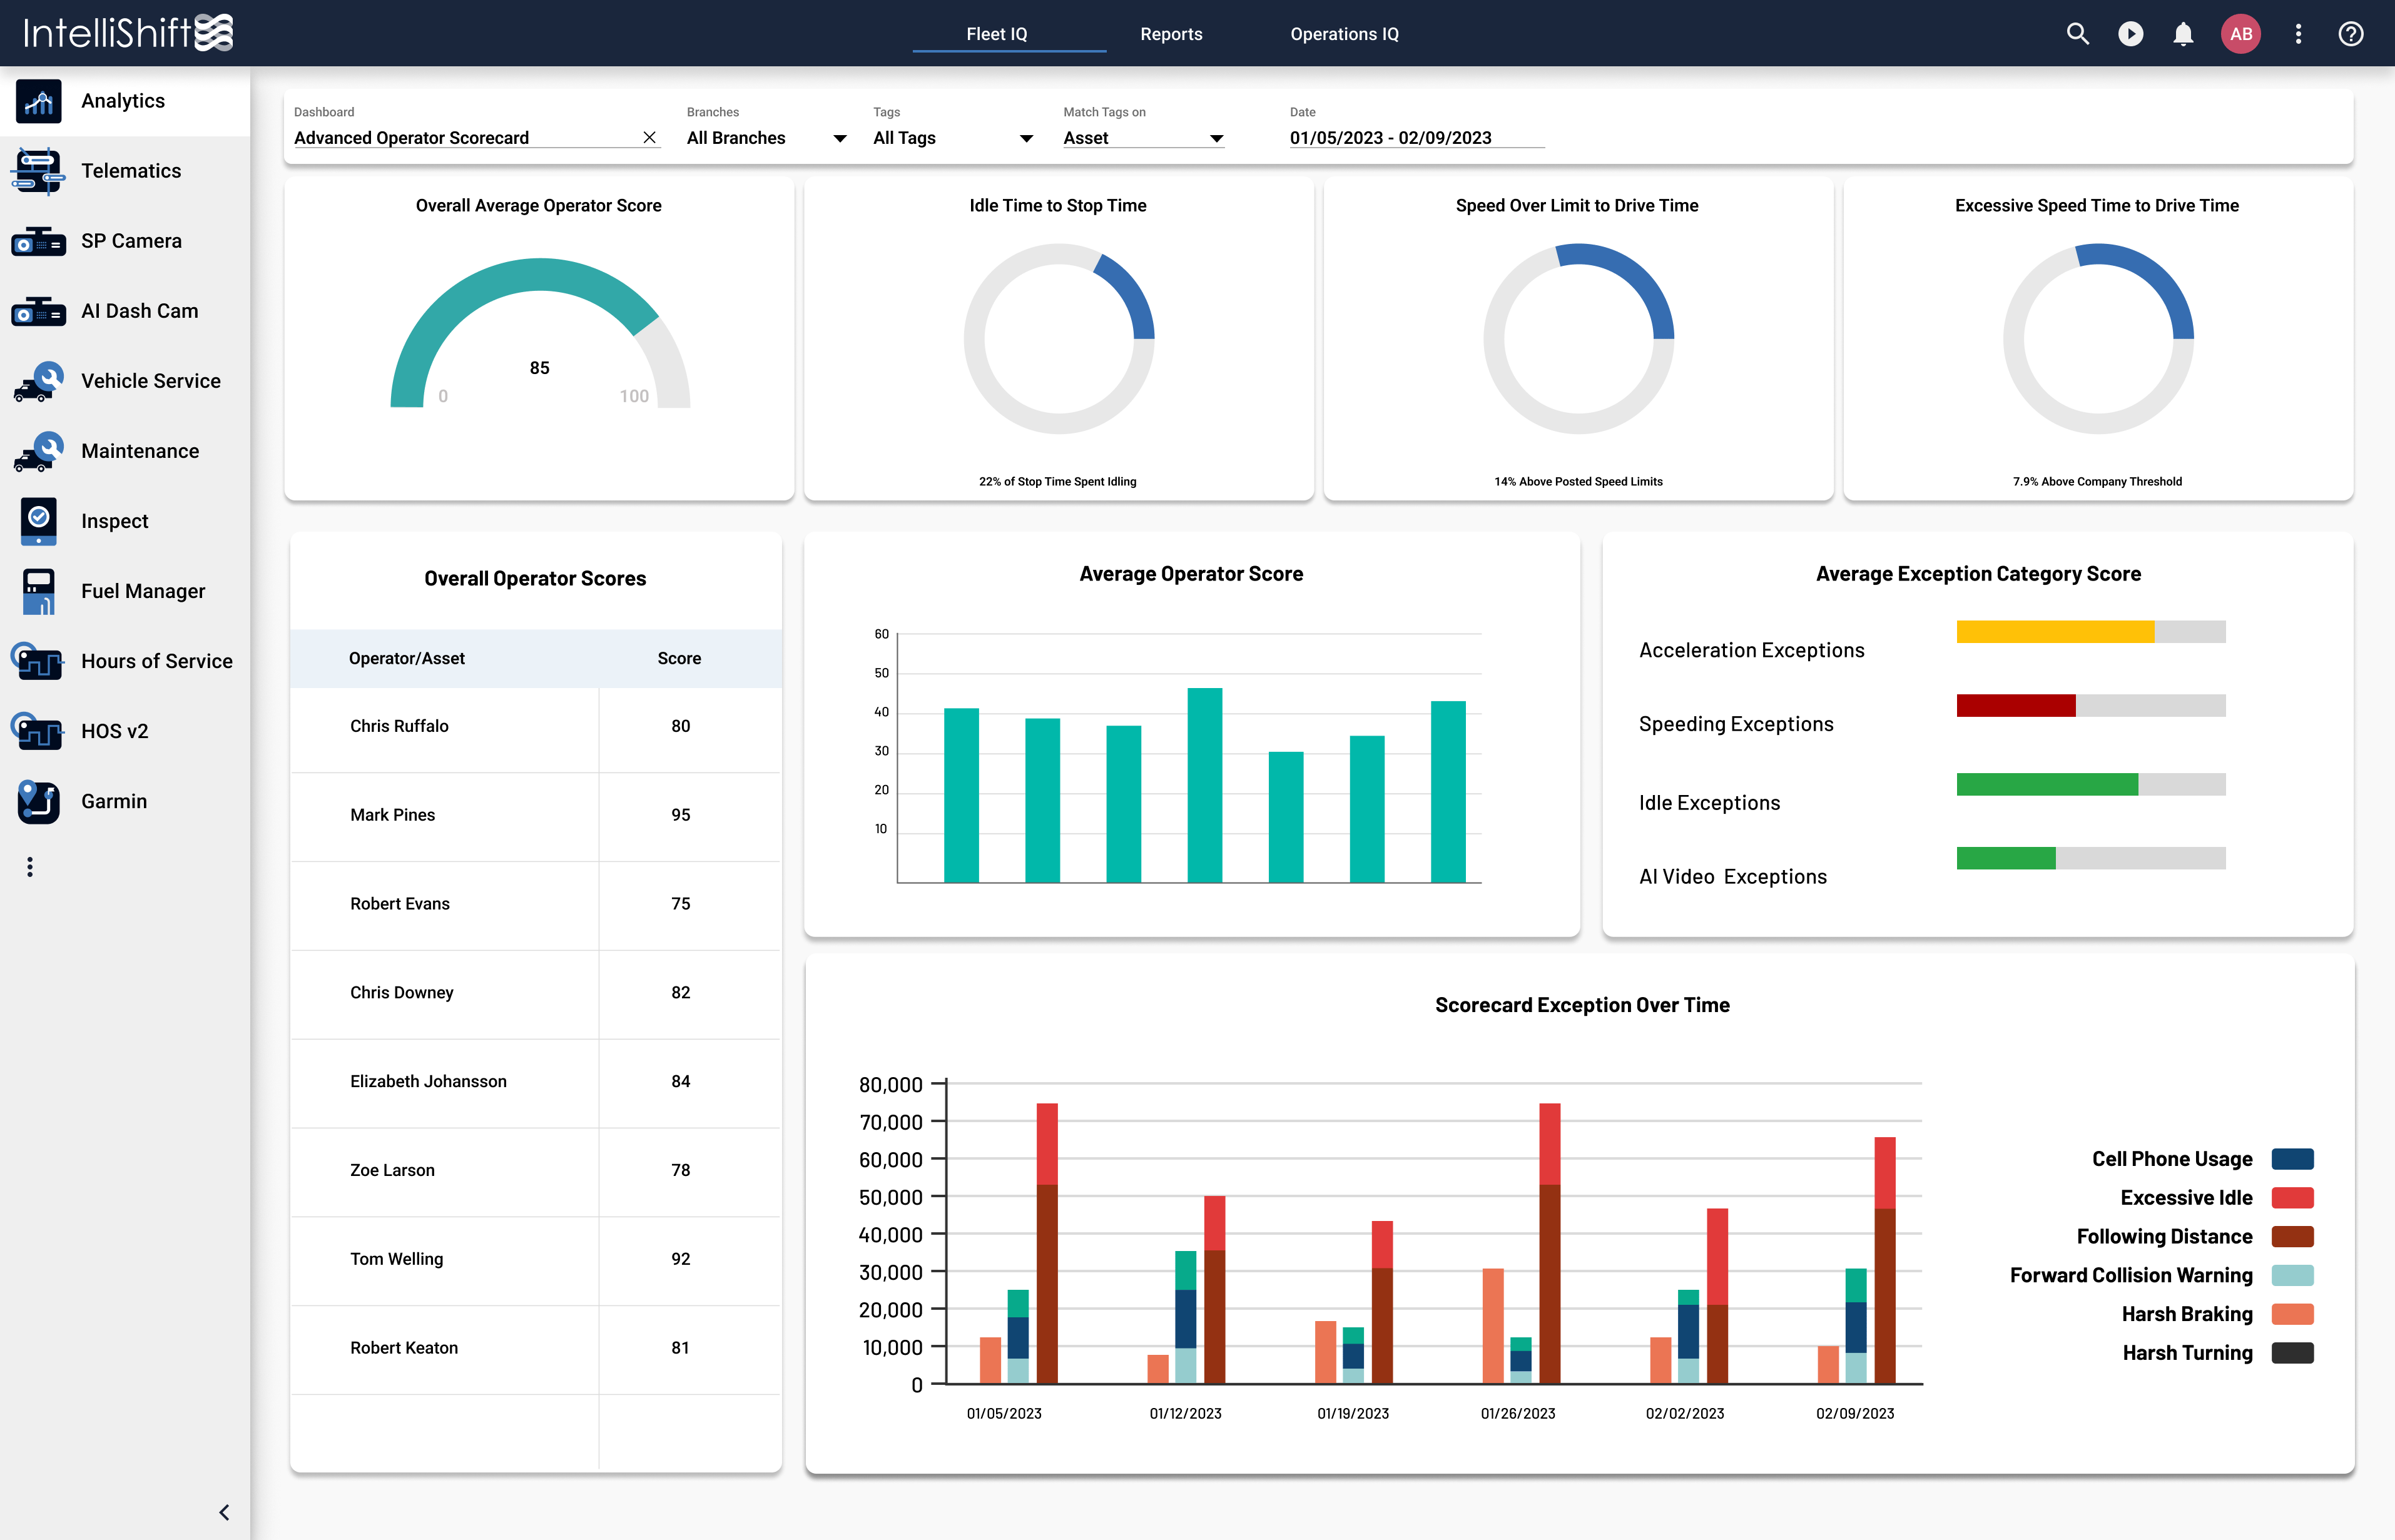Open the Fuel Manager sidebar icon
The image size is (2395, 1540).
point(38,591)
